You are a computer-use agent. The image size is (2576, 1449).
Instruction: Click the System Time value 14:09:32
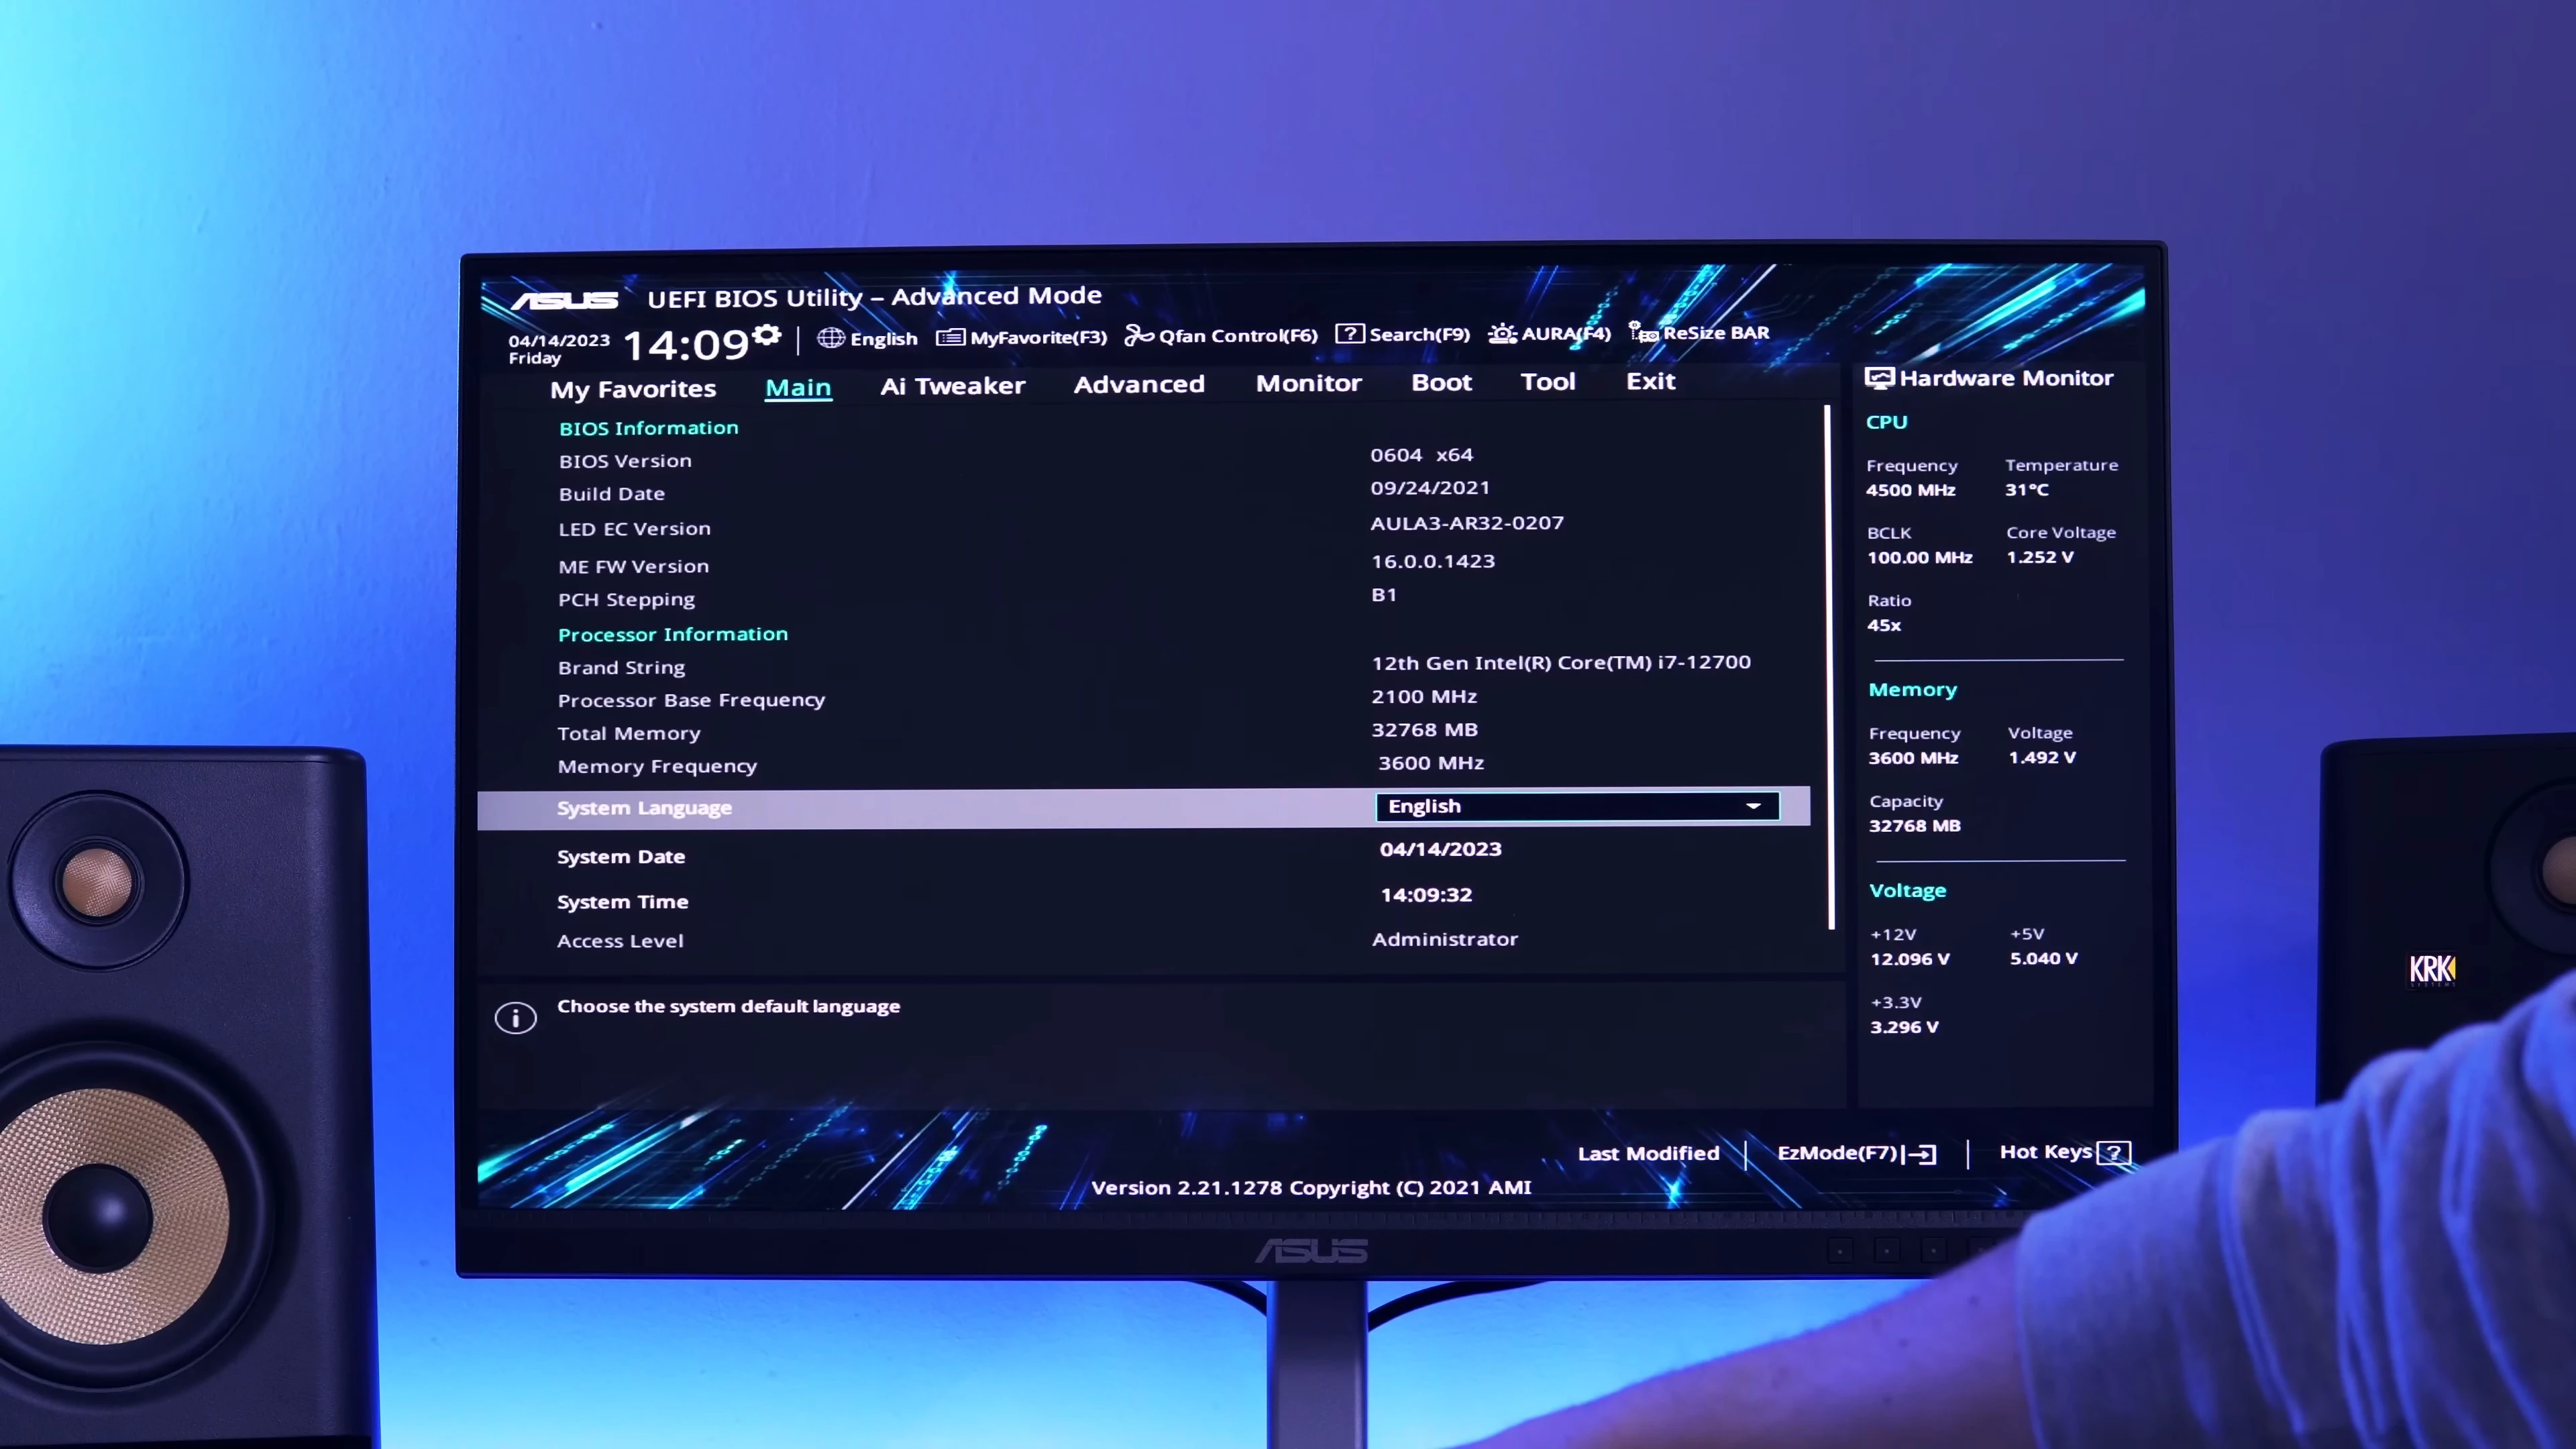click(1426, 895)
